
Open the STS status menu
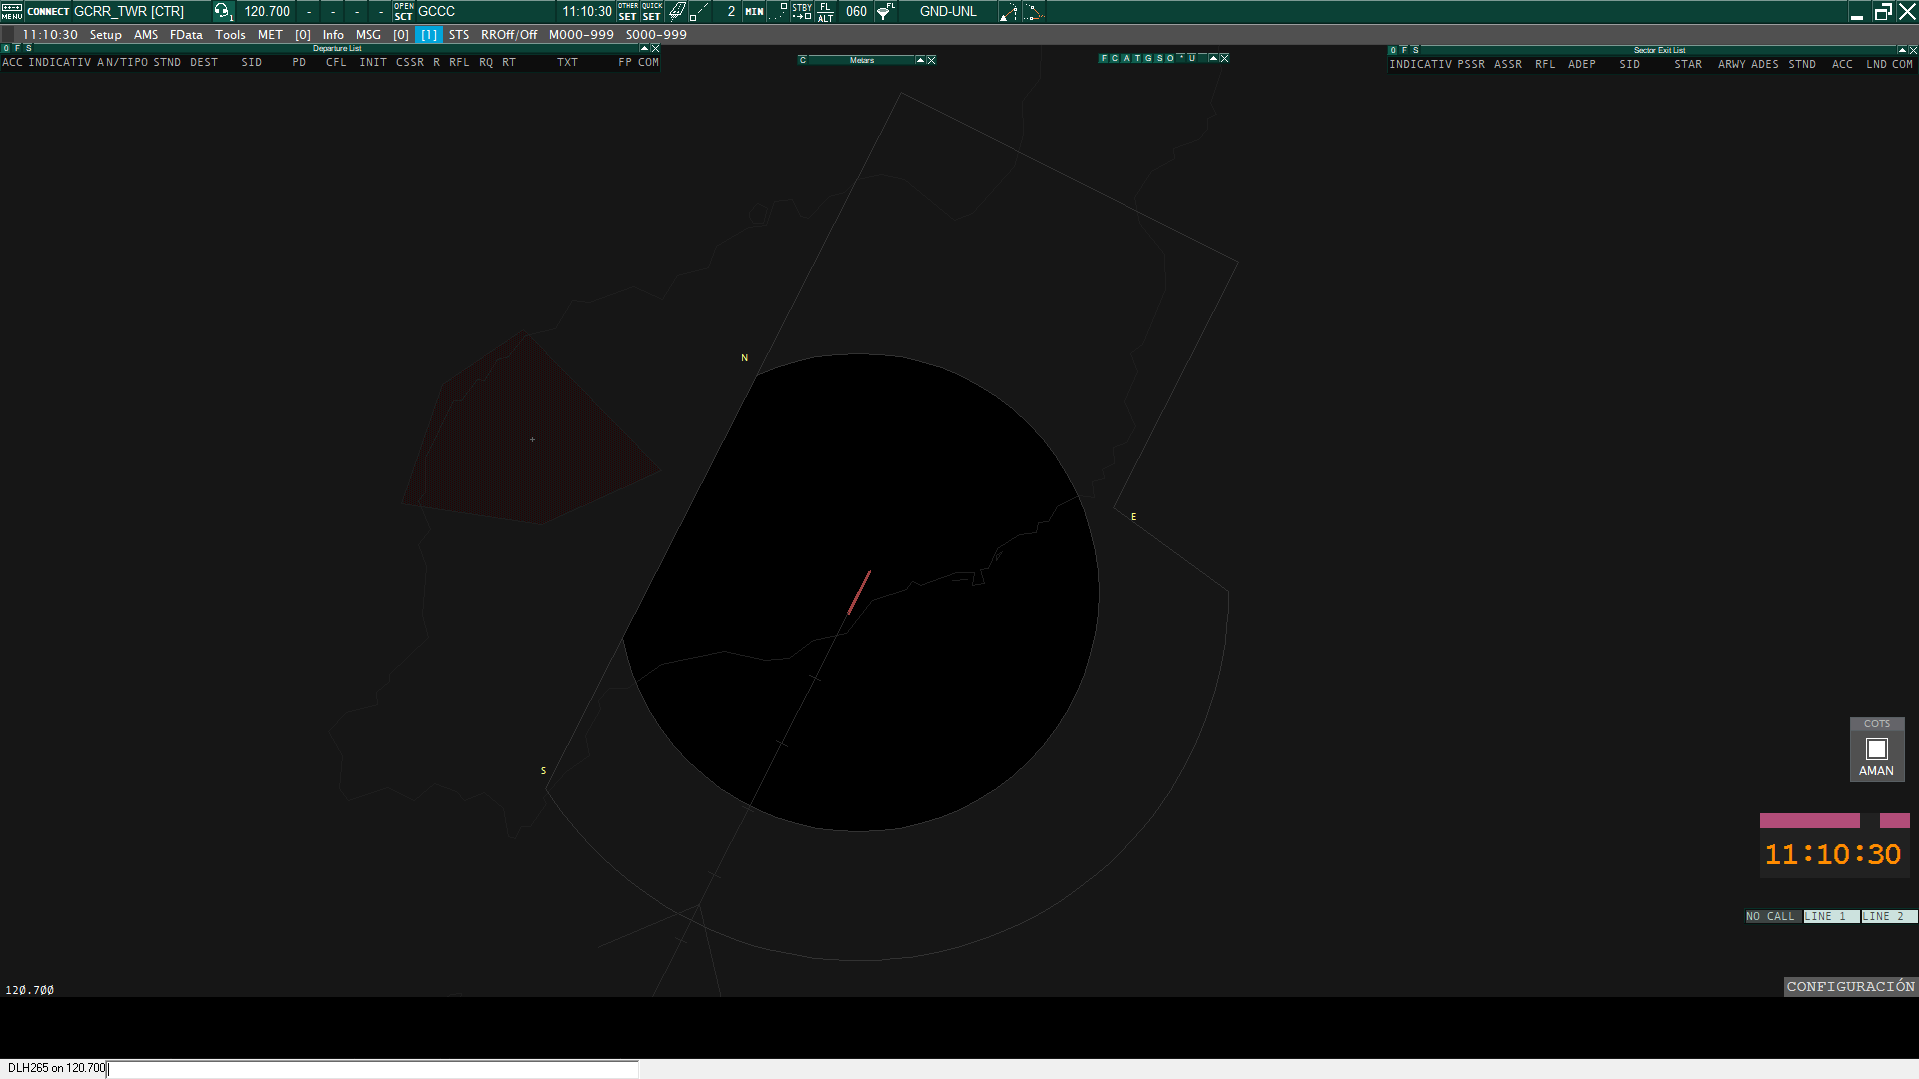coord(459,35)
